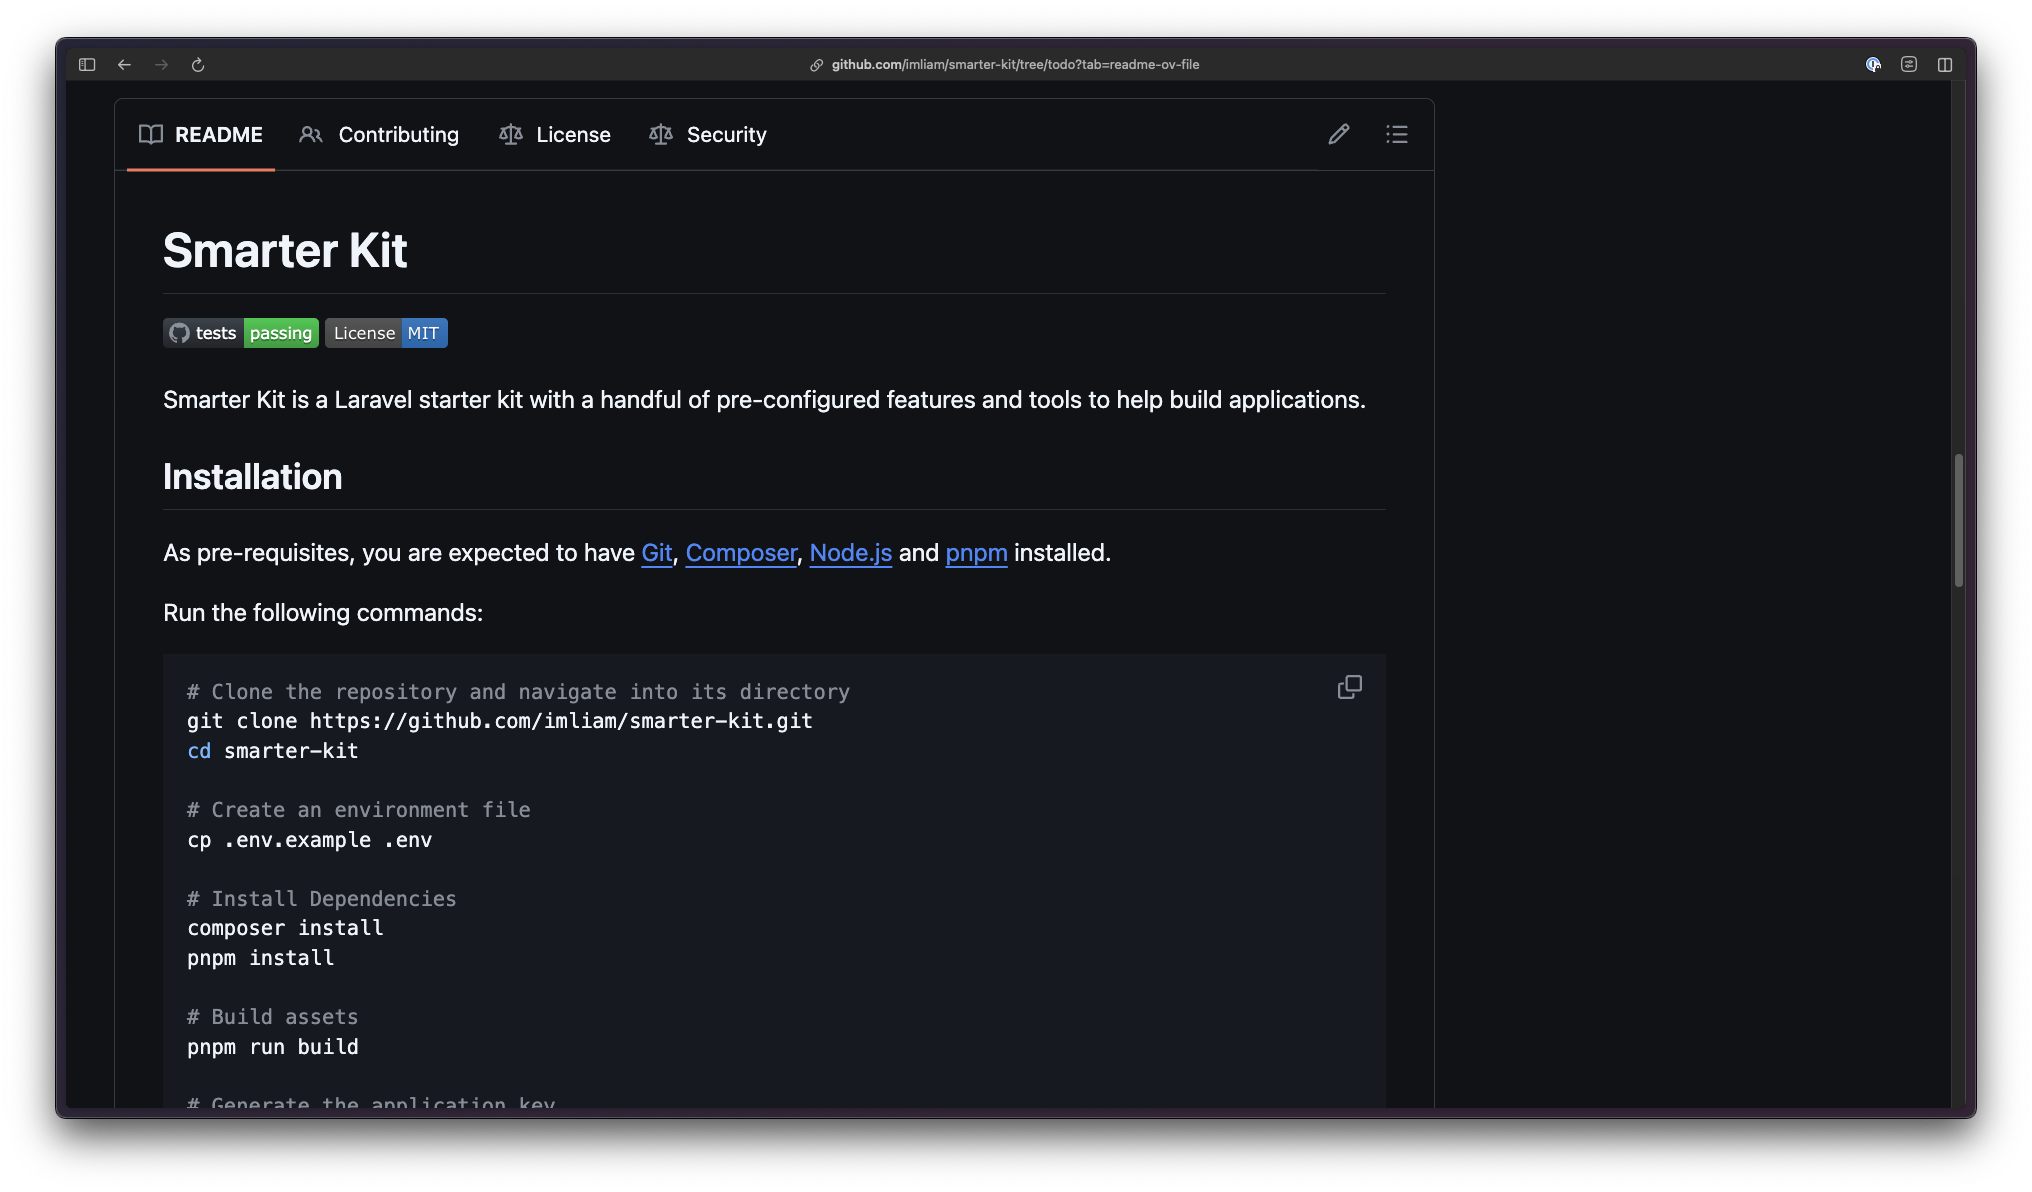
Task: Go forward with the forward arrow
Action: 161,64
